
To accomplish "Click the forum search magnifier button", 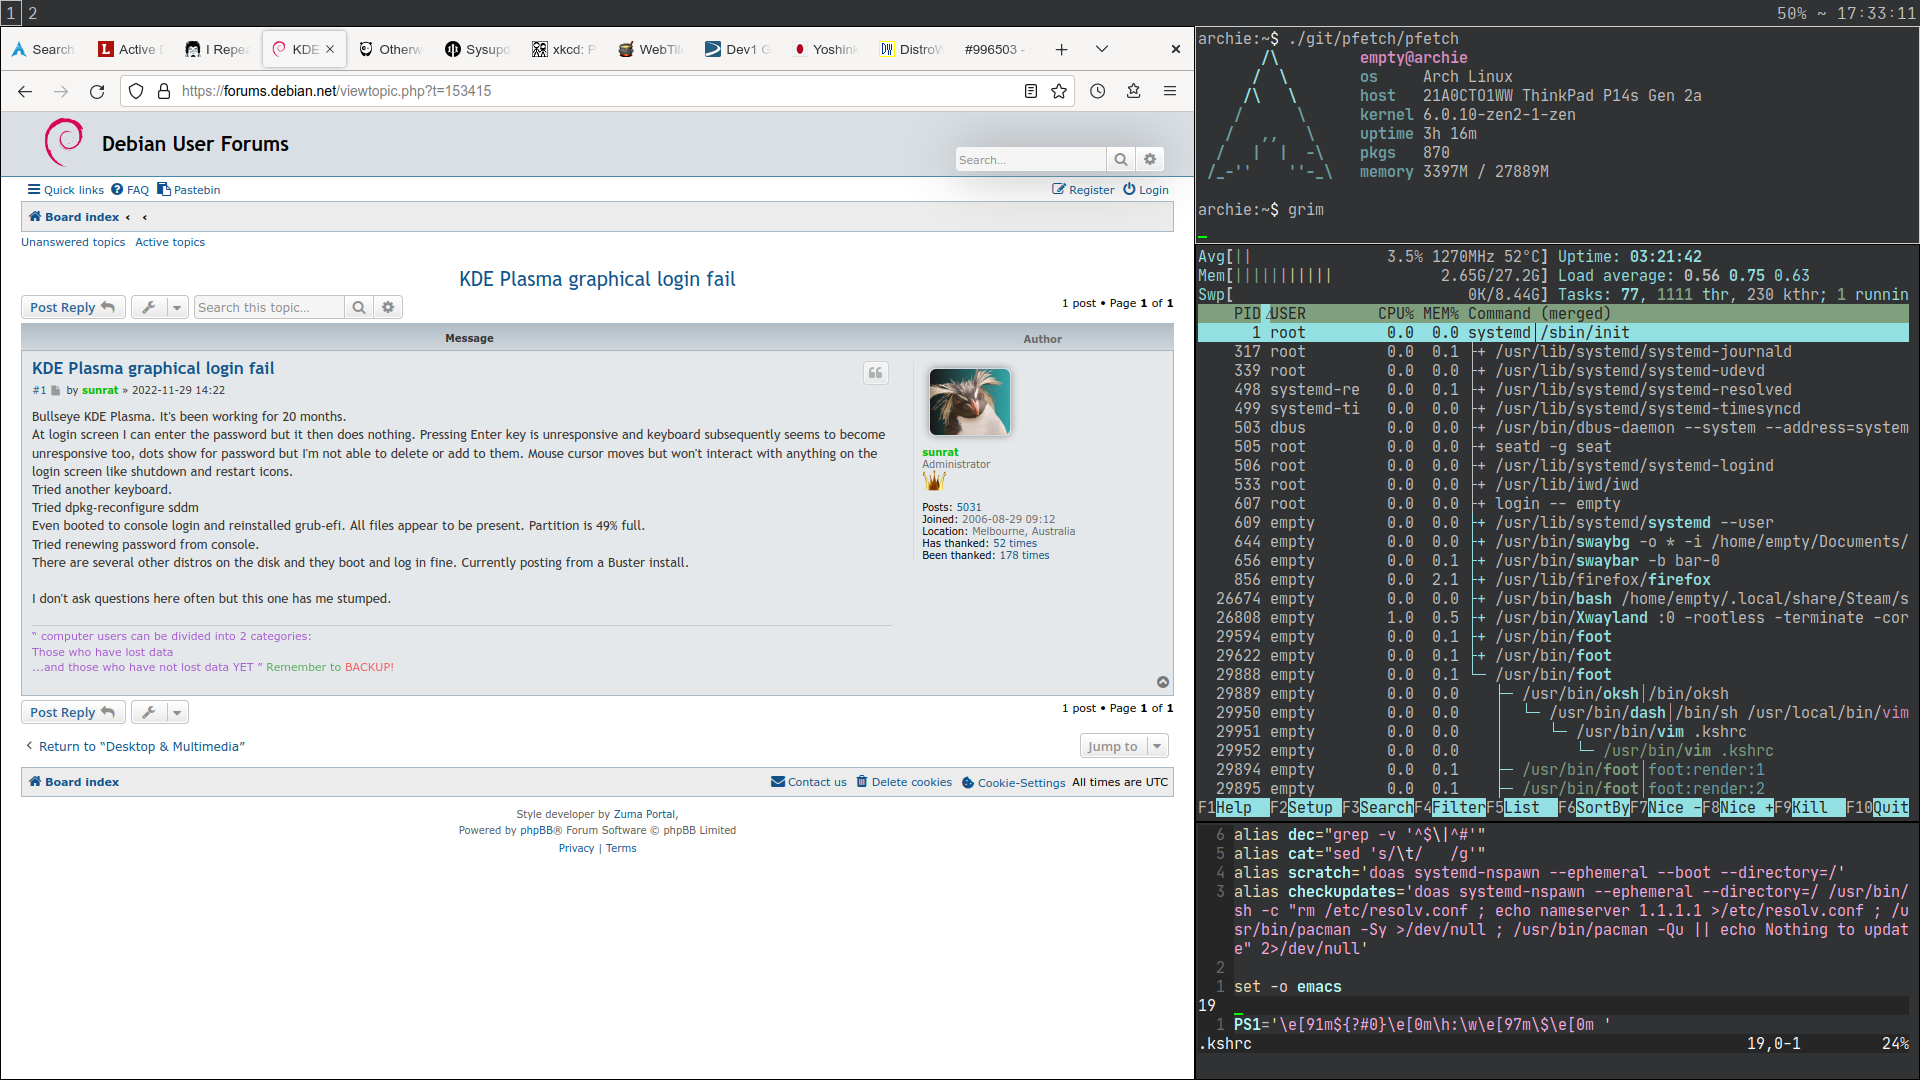I will (x=1120, y=160).
